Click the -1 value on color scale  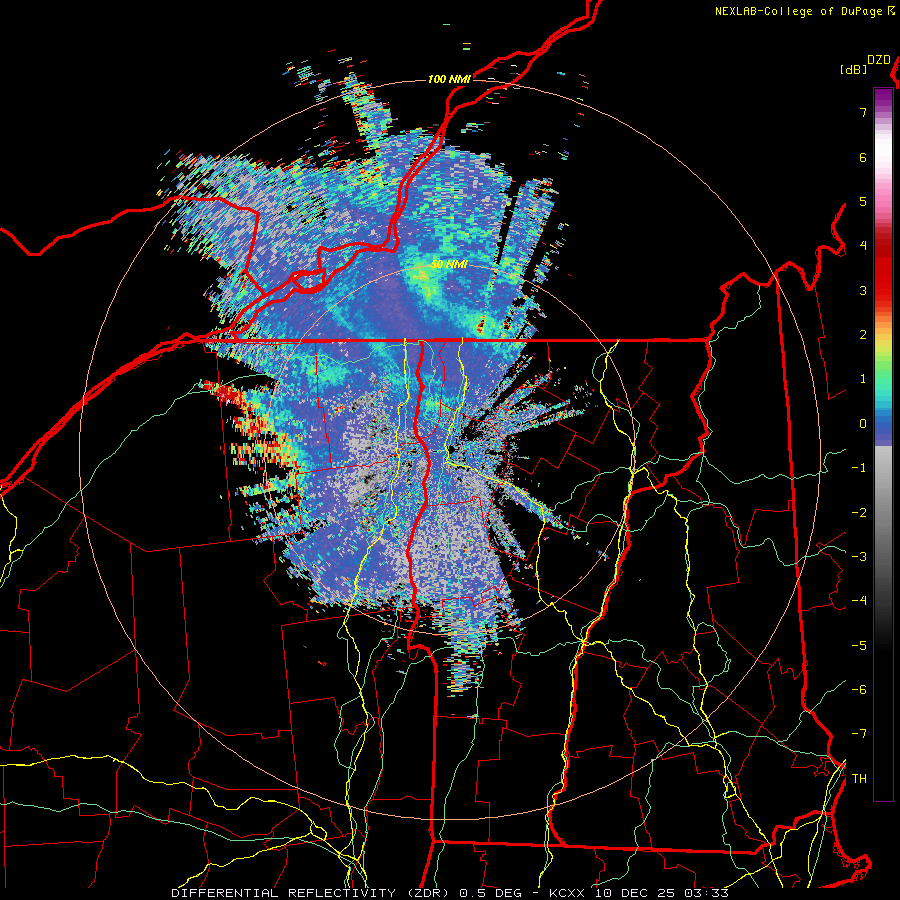859,468
